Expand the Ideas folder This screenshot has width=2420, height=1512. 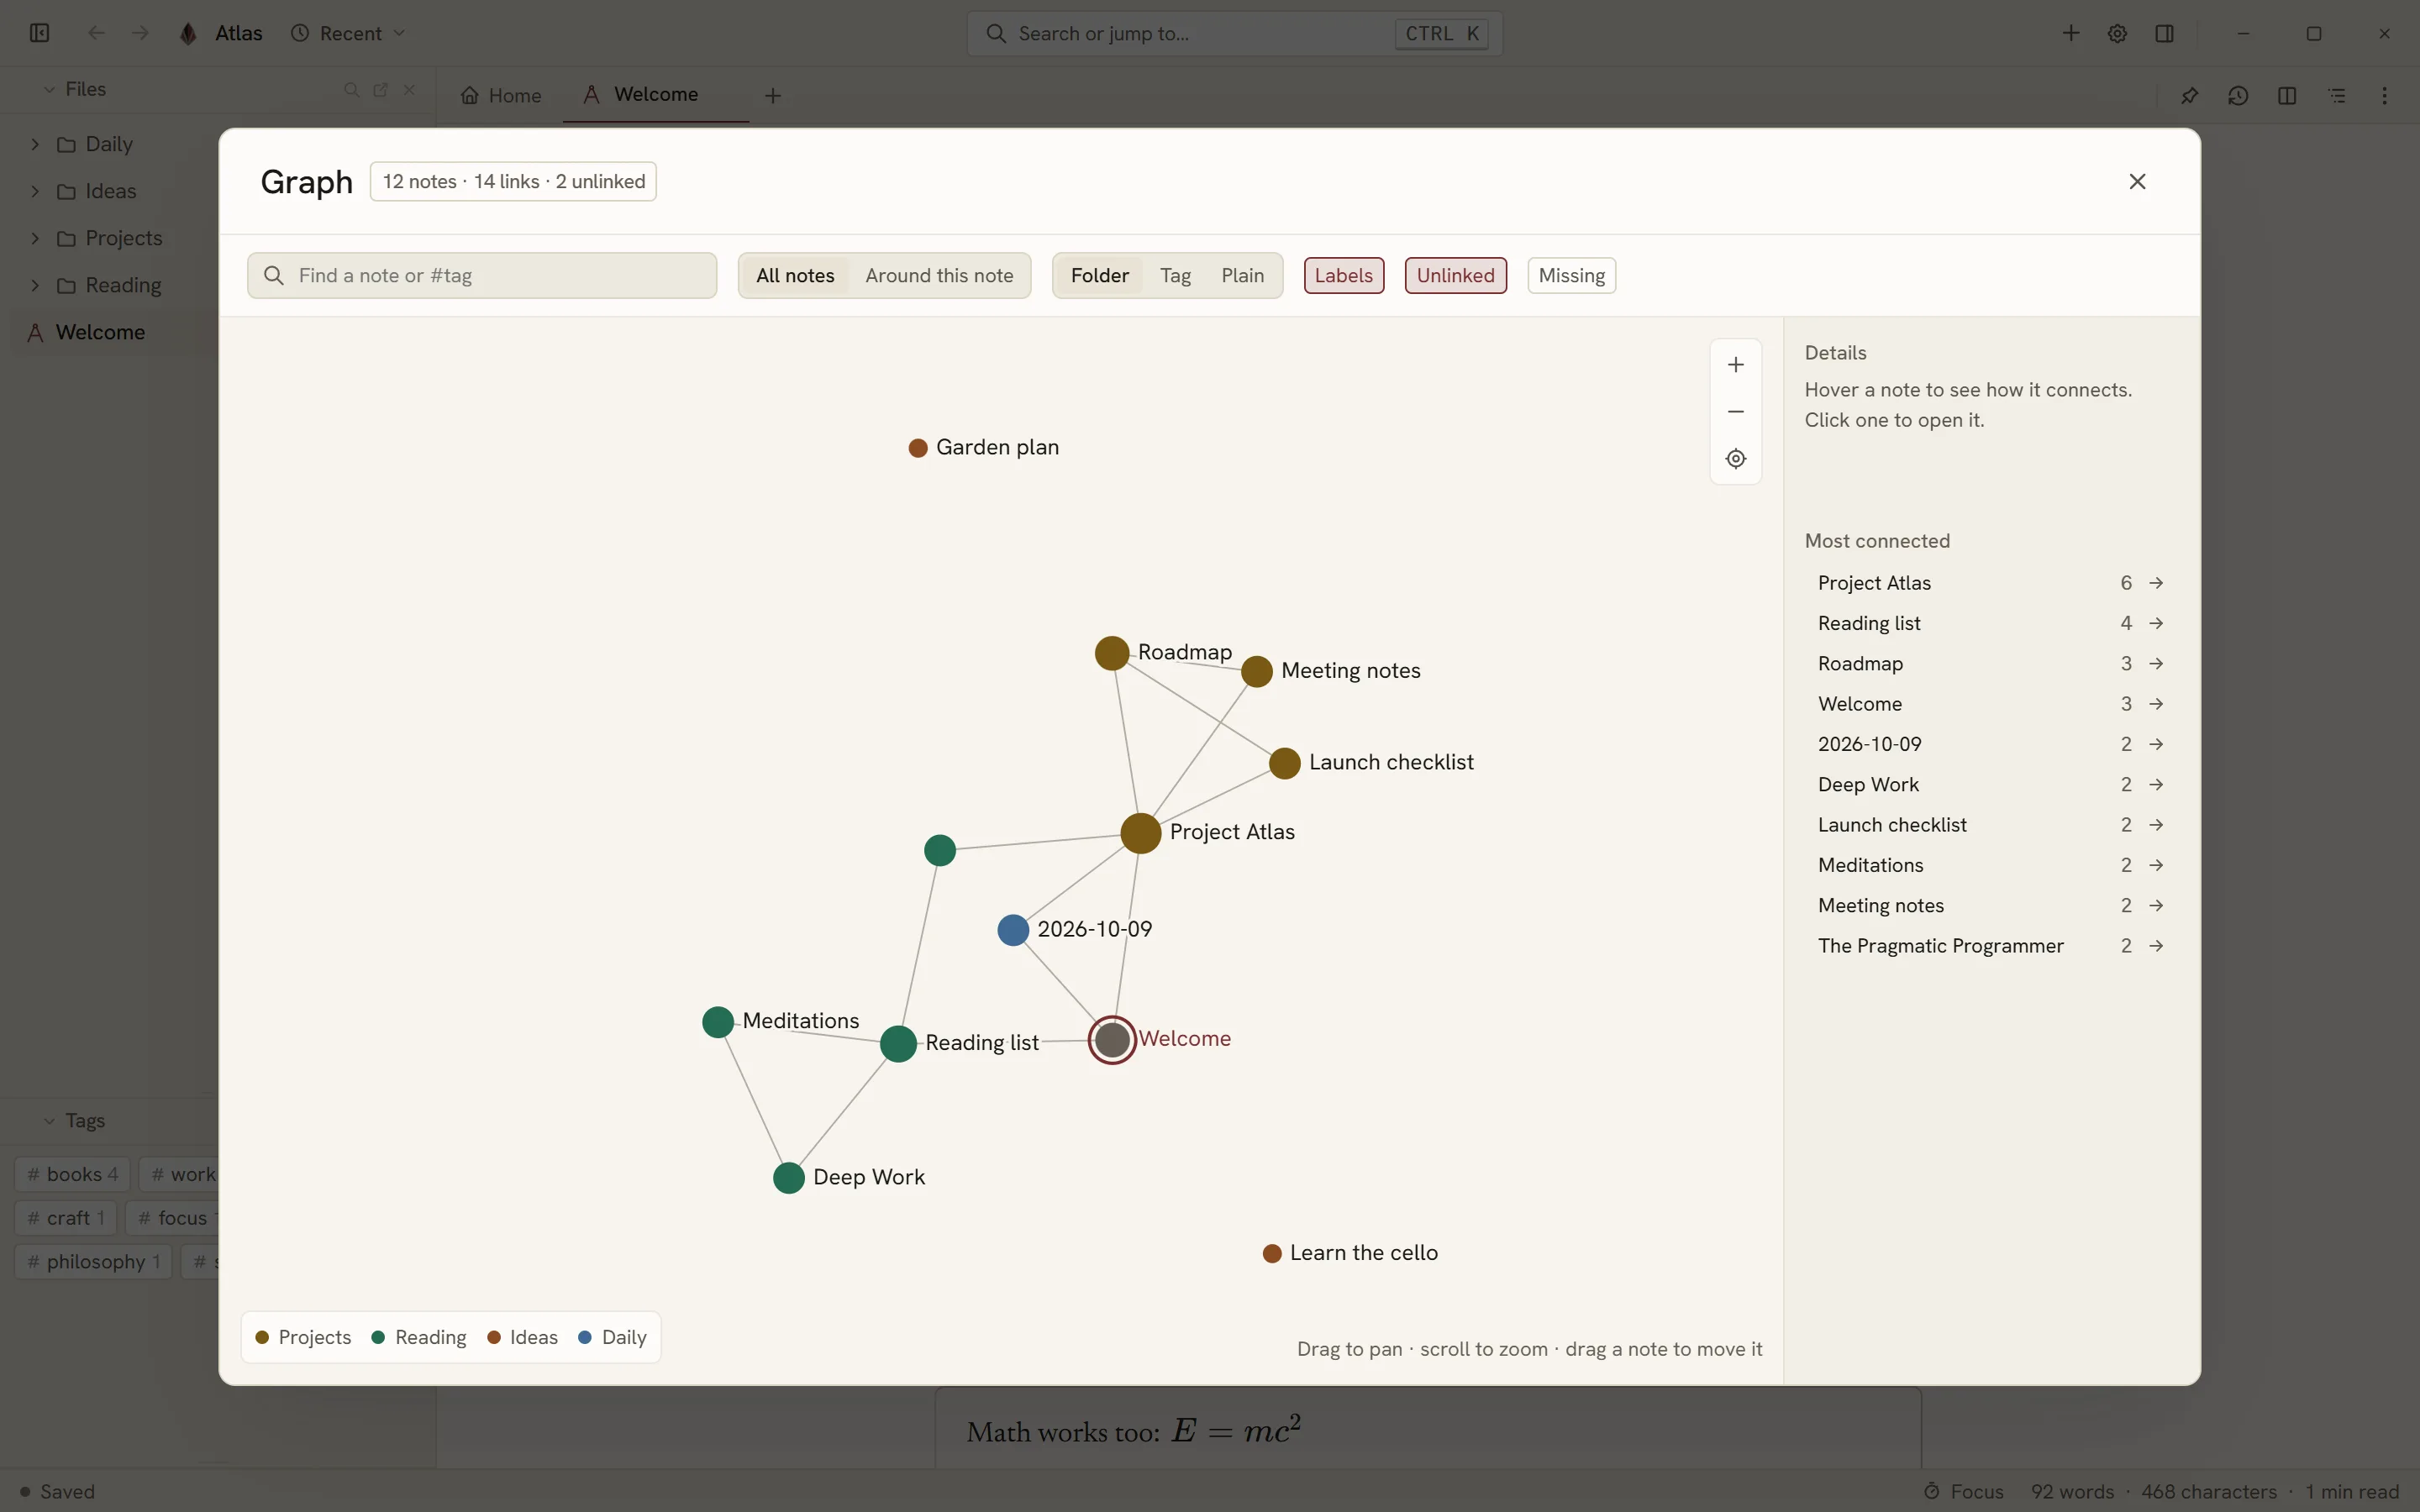35,191
